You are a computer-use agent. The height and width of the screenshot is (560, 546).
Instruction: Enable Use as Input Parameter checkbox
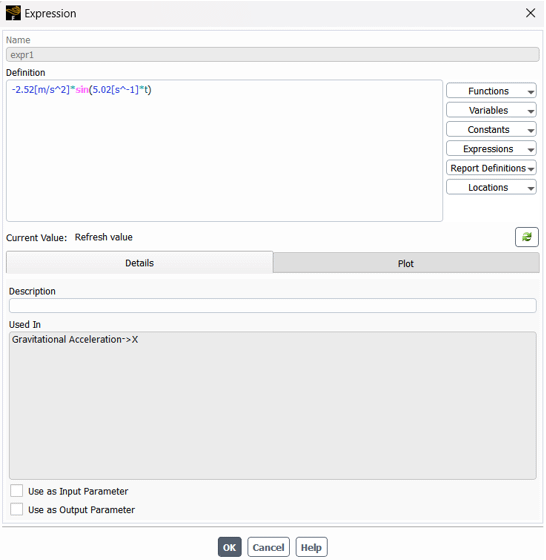pyautogui.click(x=16, y=491)
